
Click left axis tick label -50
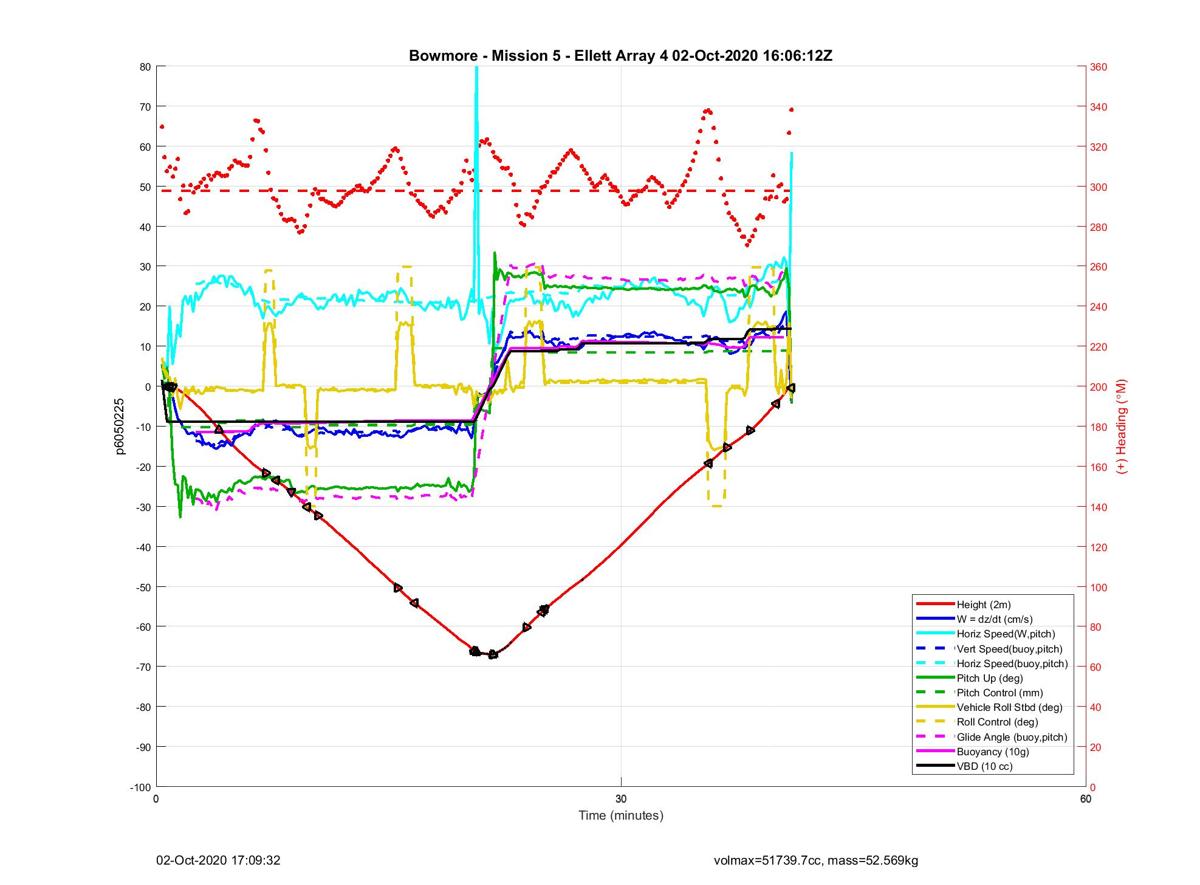click(142, 587)
